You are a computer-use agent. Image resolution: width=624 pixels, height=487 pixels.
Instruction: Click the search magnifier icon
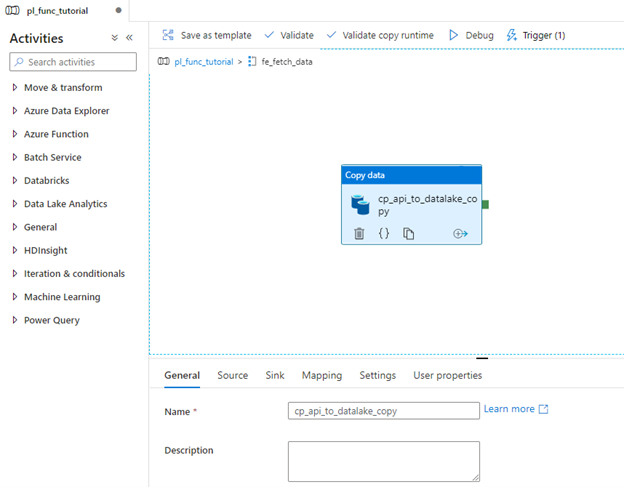pyautogui.click(x=19, y=62)
